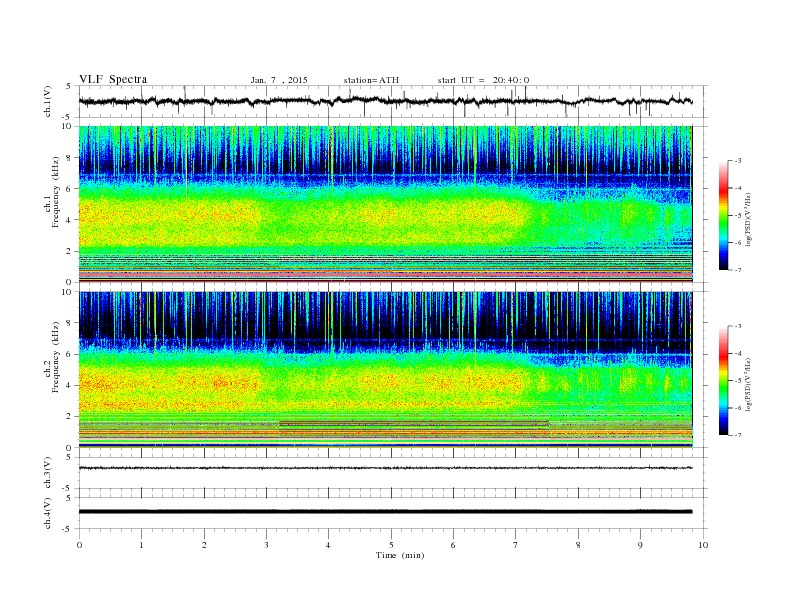The height and width of the screenshot is (612, 792).
Task: Click the ch.2 spectrogram color bar
Action: pos(723,381)
